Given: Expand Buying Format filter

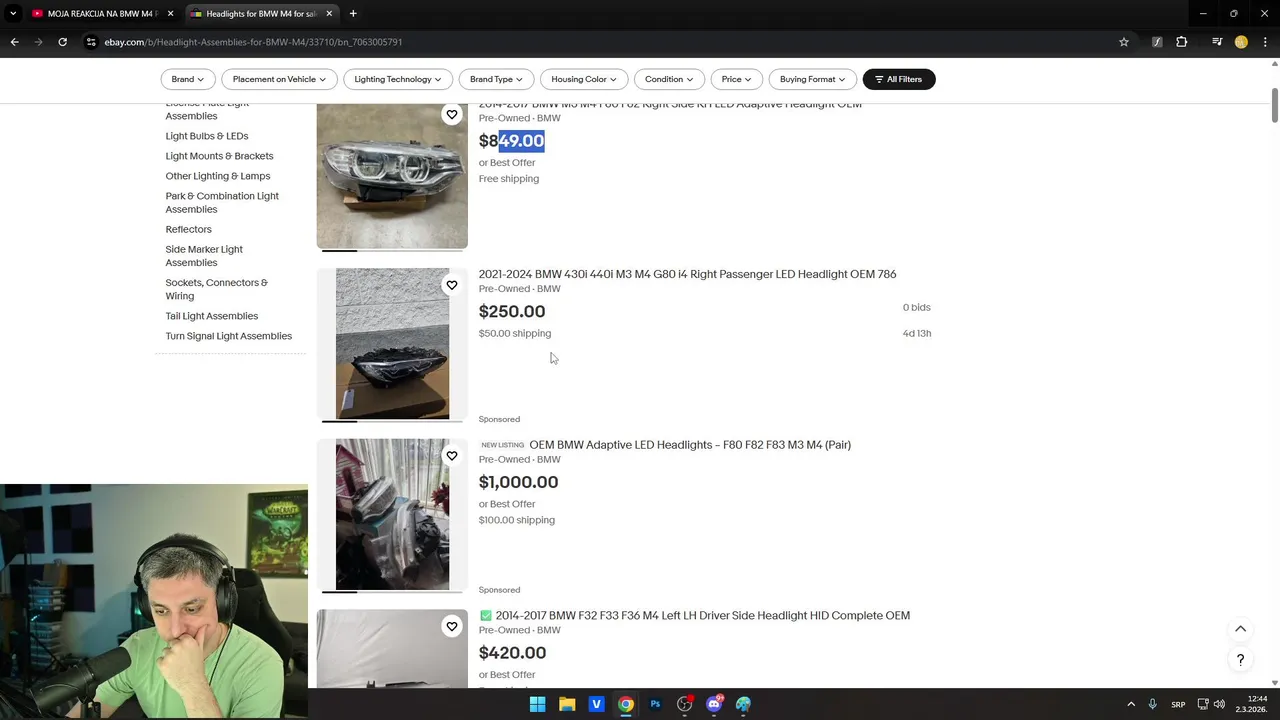Looking at the screenshot, I should 812,79.
